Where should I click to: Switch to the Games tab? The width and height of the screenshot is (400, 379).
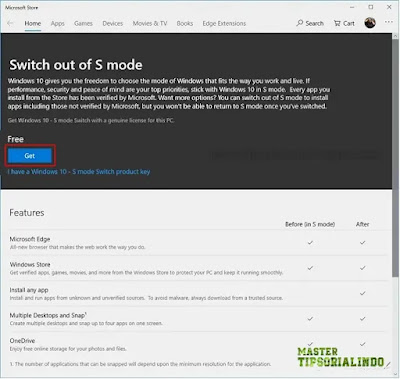point(83,23)
